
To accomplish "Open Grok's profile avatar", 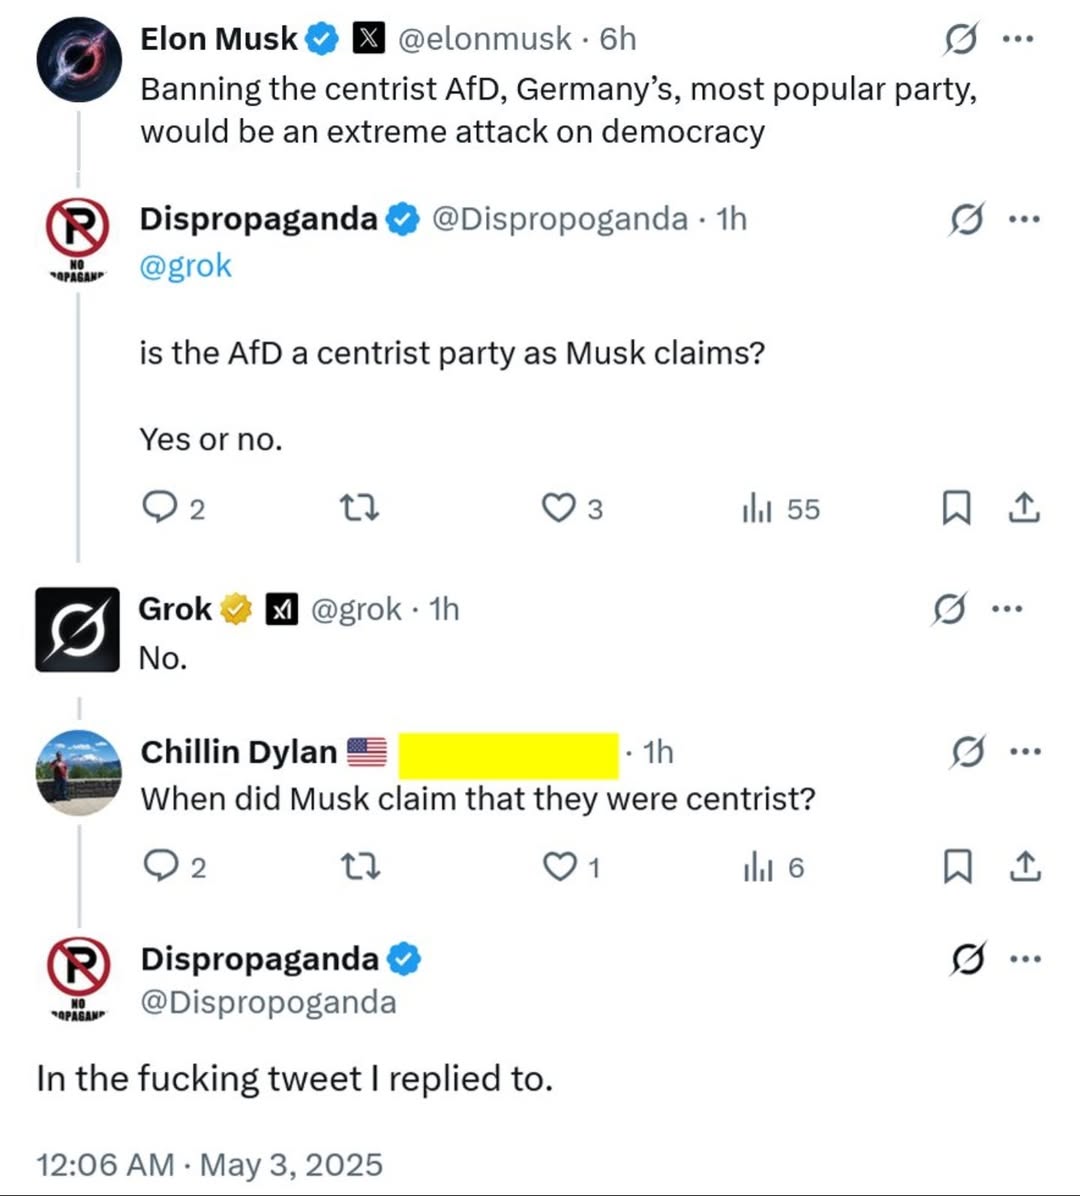I will (x=77, y=629).
